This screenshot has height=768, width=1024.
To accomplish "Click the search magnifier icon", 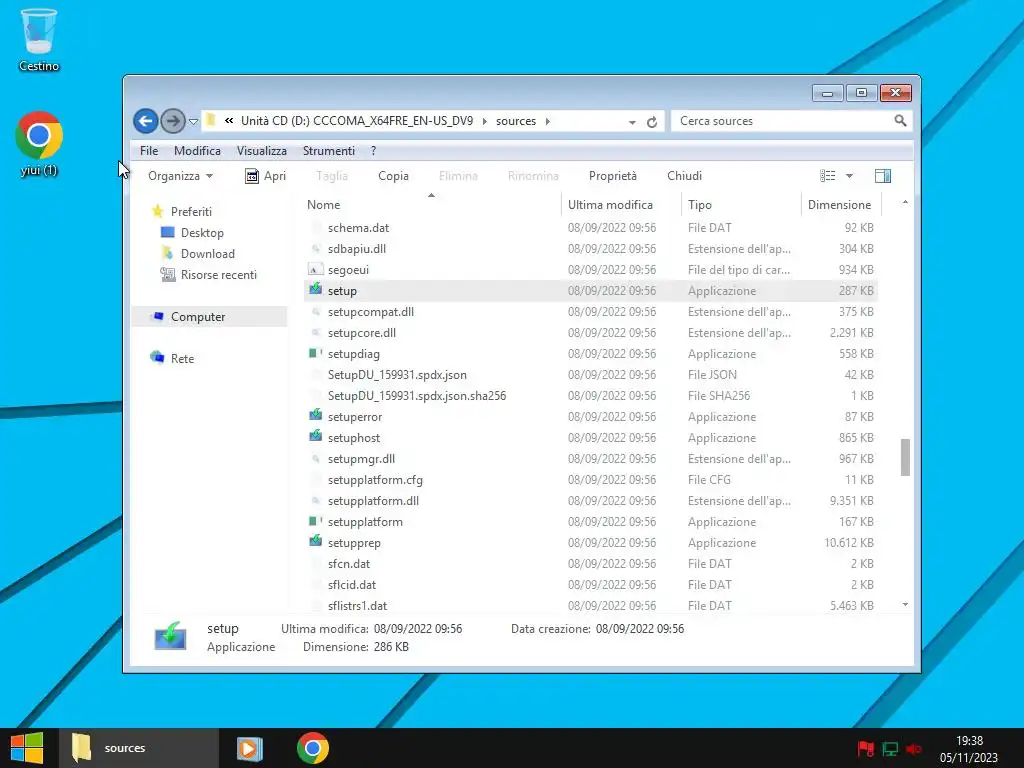I will [x=900, y=121].
